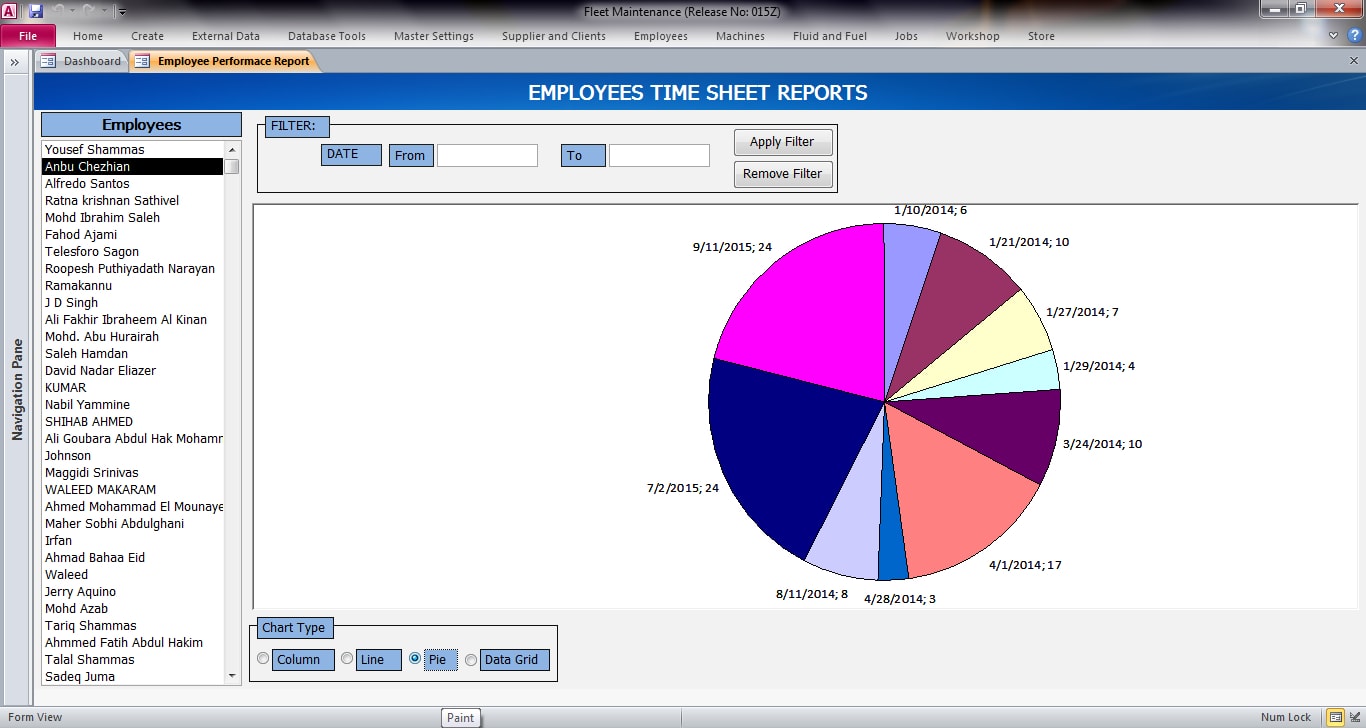Click the From date input field
The height and width of the screenshot is (728, 1366).
(x=487, y=155)
